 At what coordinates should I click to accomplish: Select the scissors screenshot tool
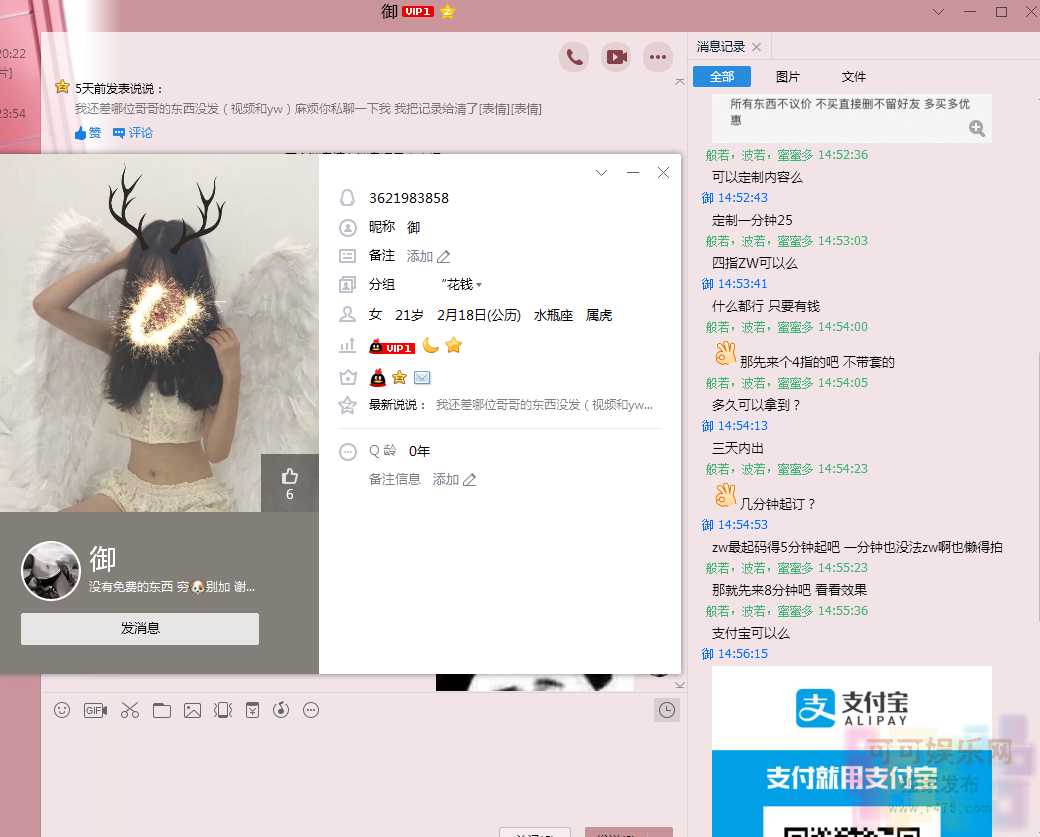pos(130,710)
